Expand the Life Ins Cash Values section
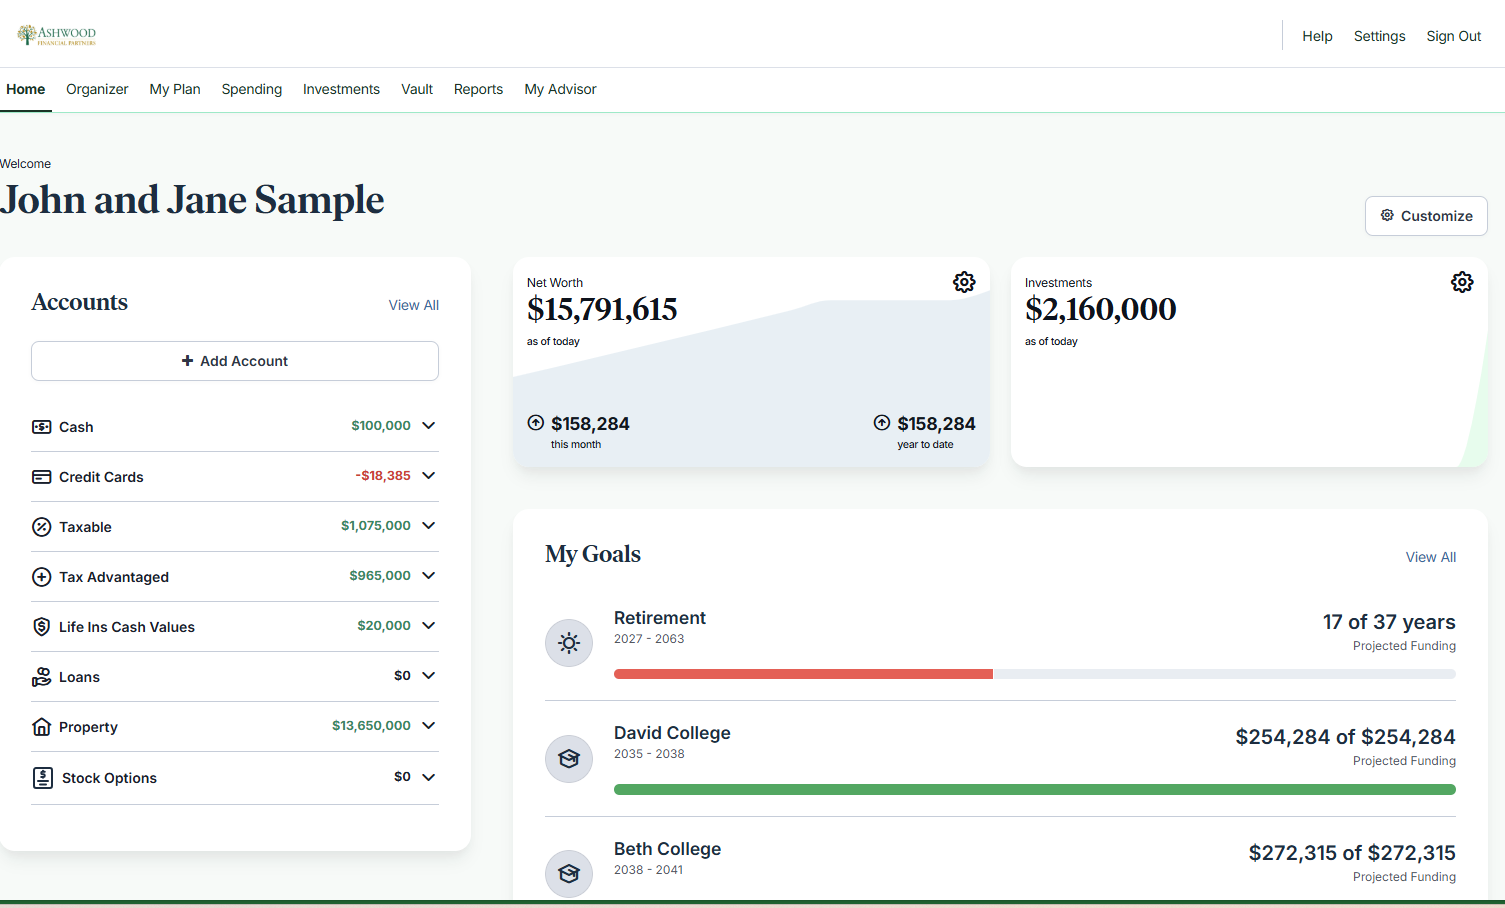The width and height of the screenshot is (1505, 908). click(x=428, y=625)
